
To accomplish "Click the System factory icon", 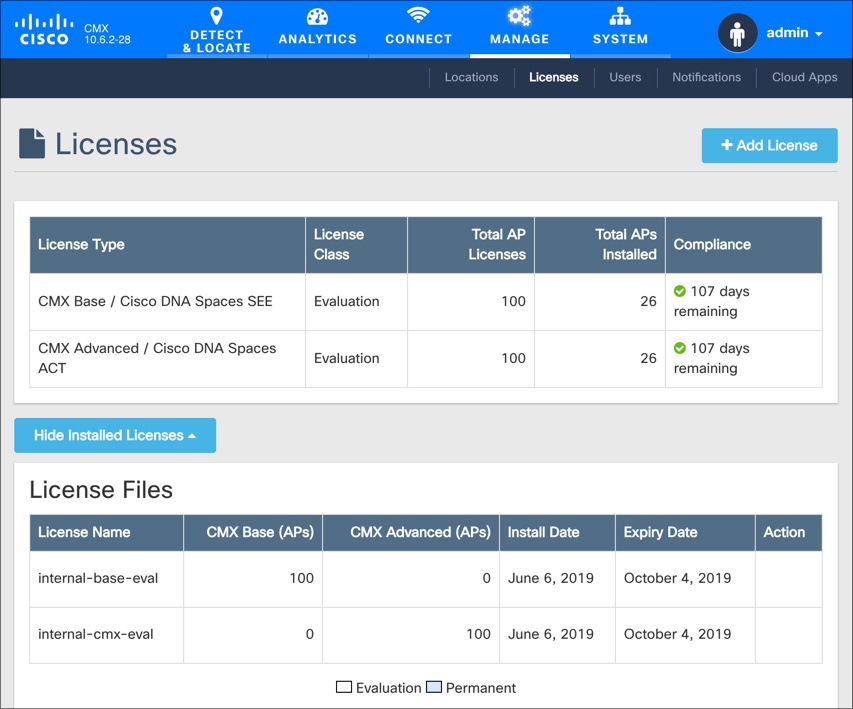I will (620, 16).
